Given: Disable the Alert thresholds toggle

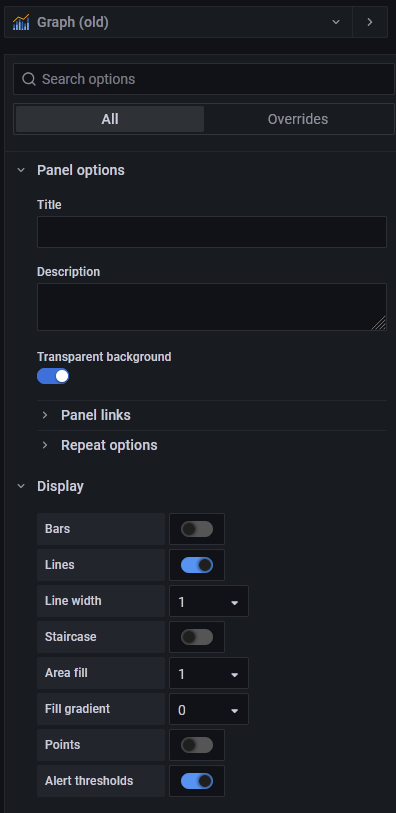Looking at the screenshot, I should click(x=197, y=781).
